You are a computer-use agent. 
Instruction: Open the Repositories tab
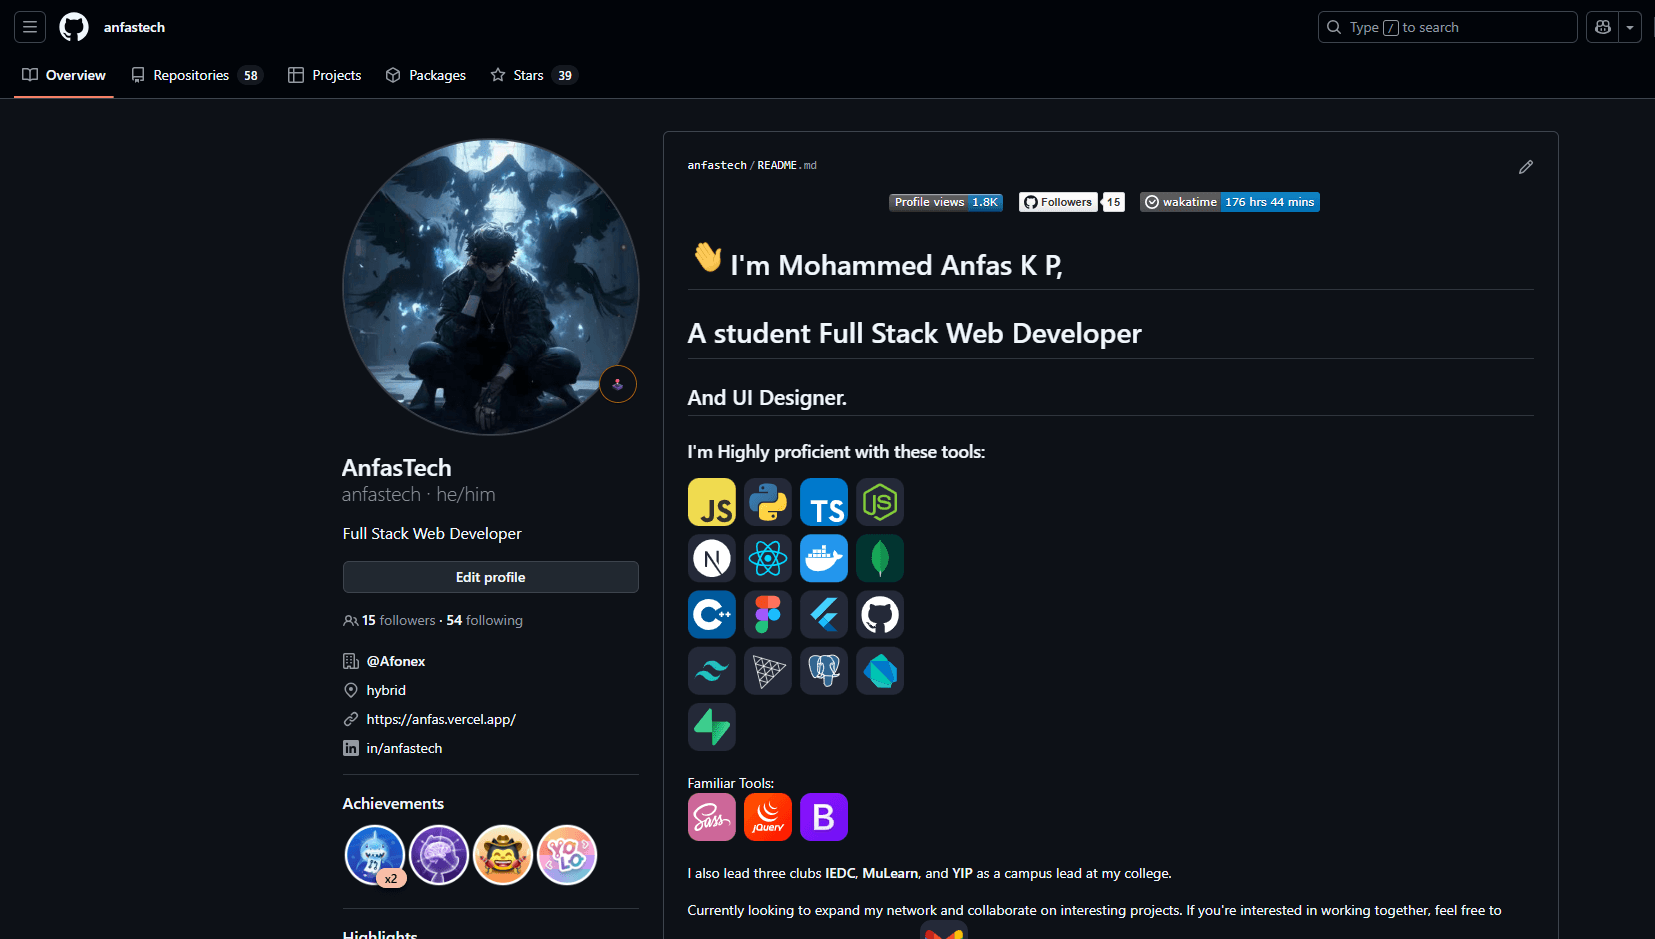click(x=197, y=75)
